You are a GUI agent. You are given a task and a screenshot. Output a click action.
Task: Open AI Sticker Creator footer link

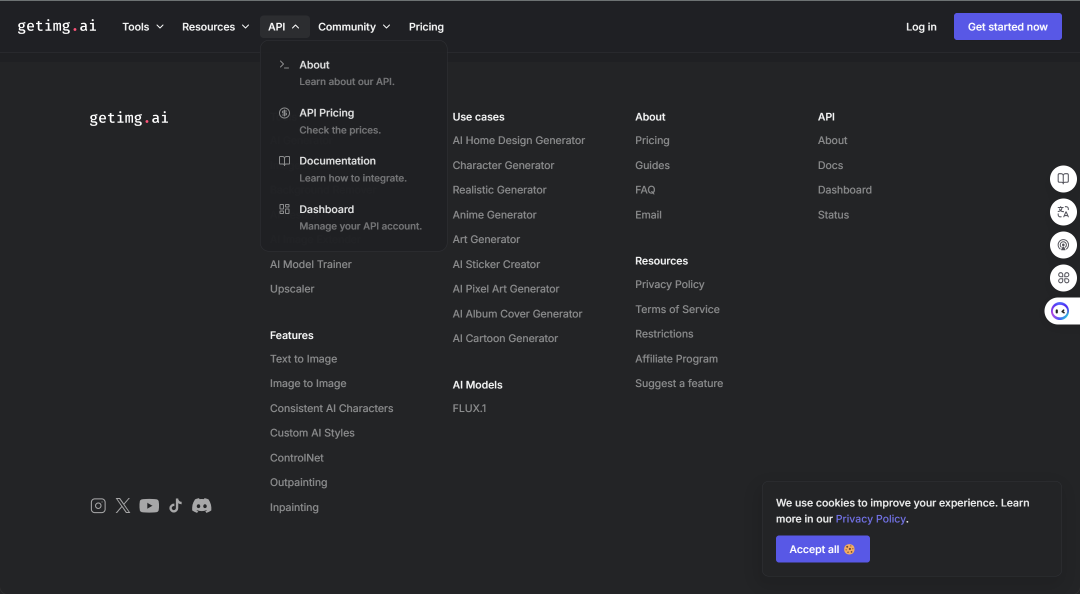point(496,265)
